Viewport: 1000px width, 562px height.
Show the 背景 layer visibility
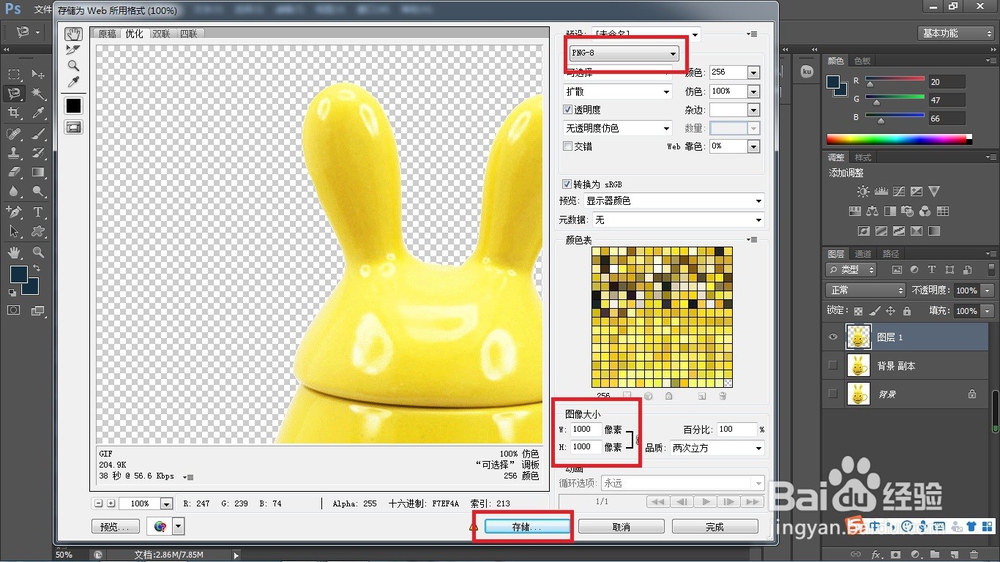pos(833,394)
